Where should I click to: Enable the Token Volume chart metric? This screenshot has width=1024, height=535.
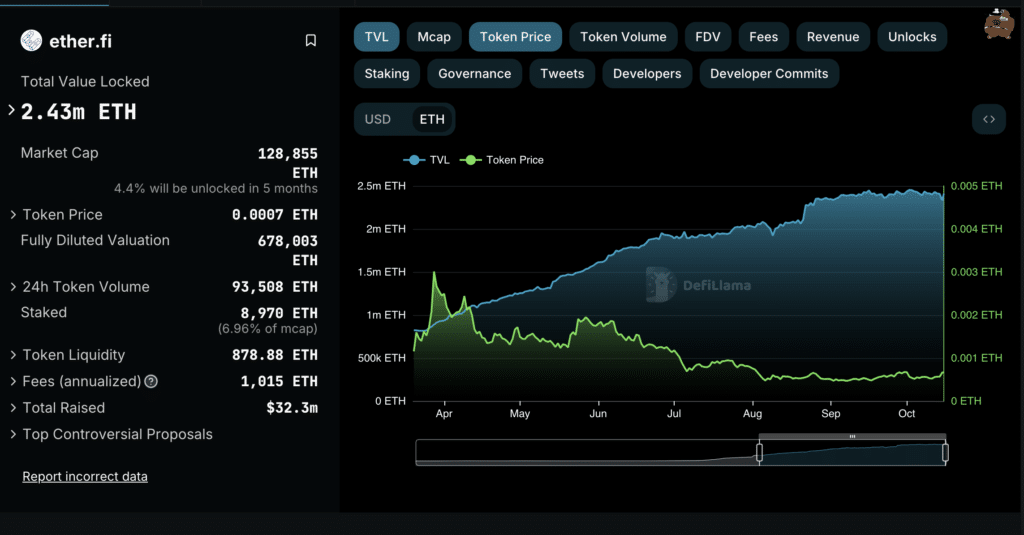tap(623, 37)
